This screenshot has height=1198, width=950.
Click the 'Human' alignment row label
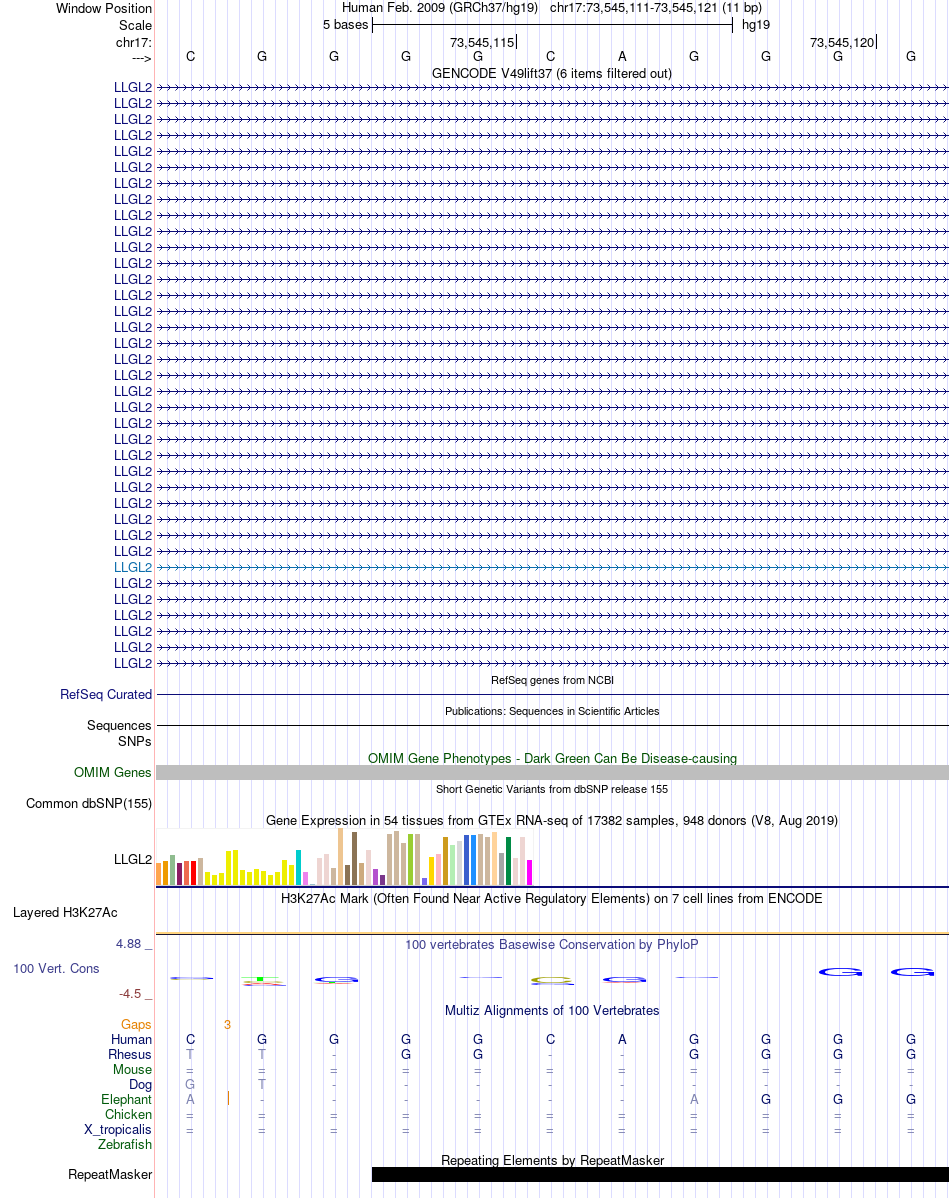pyautogui.click(x=131, y=1040)
